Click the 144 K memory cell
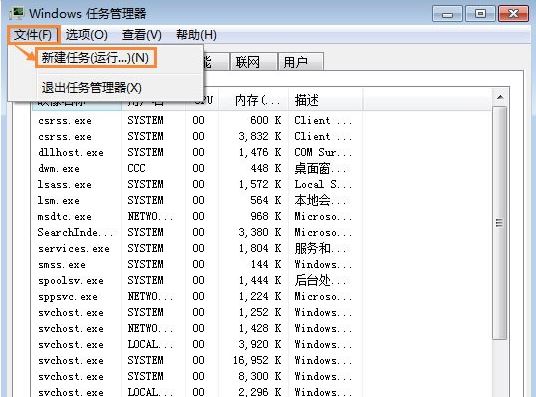 pos(266,265)
